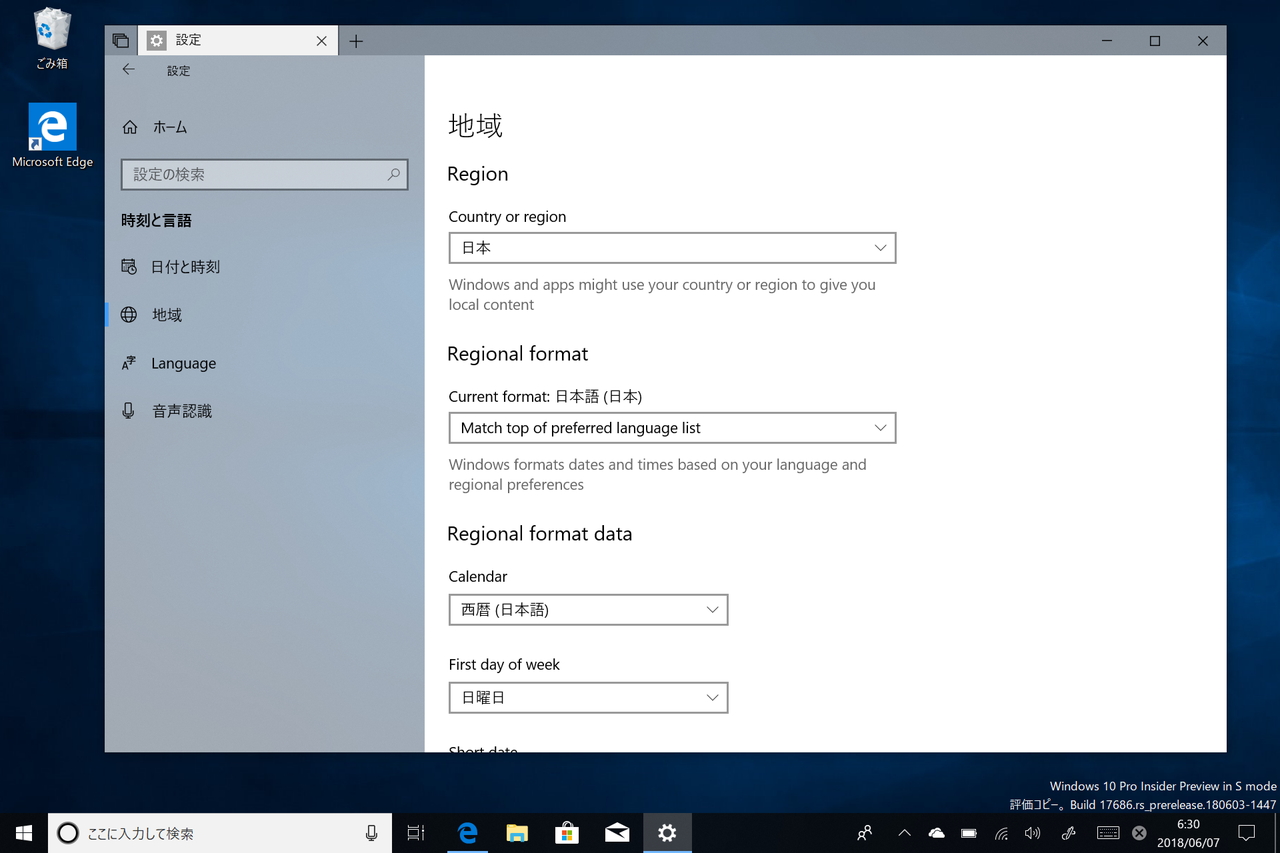The image size is (1280, 853).
Task: Open the ごみ箱 desktop icon
Action: pyautogui.click(x=52, y=39)
